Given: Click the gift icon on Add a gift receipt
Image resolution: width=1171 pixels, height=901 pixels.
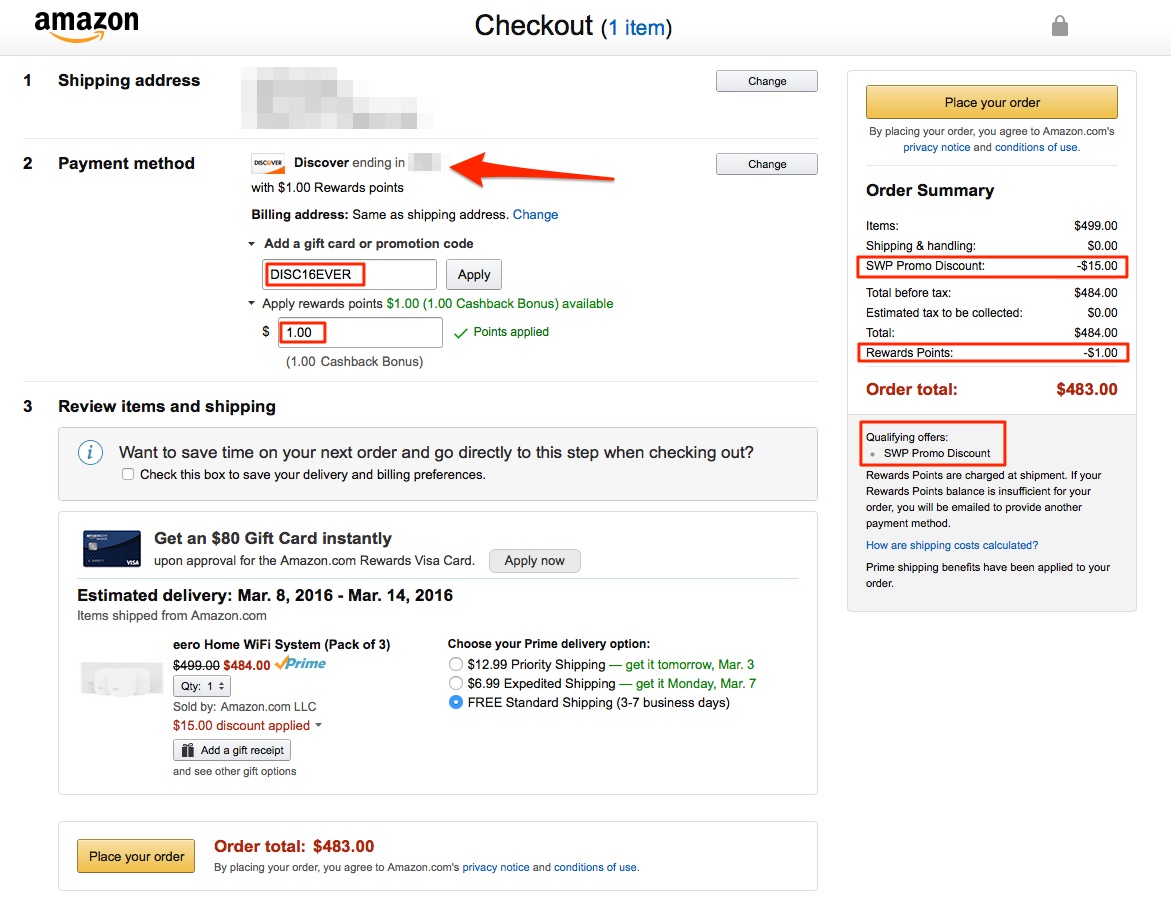Looking at the screenshot, I should point(187,750).
